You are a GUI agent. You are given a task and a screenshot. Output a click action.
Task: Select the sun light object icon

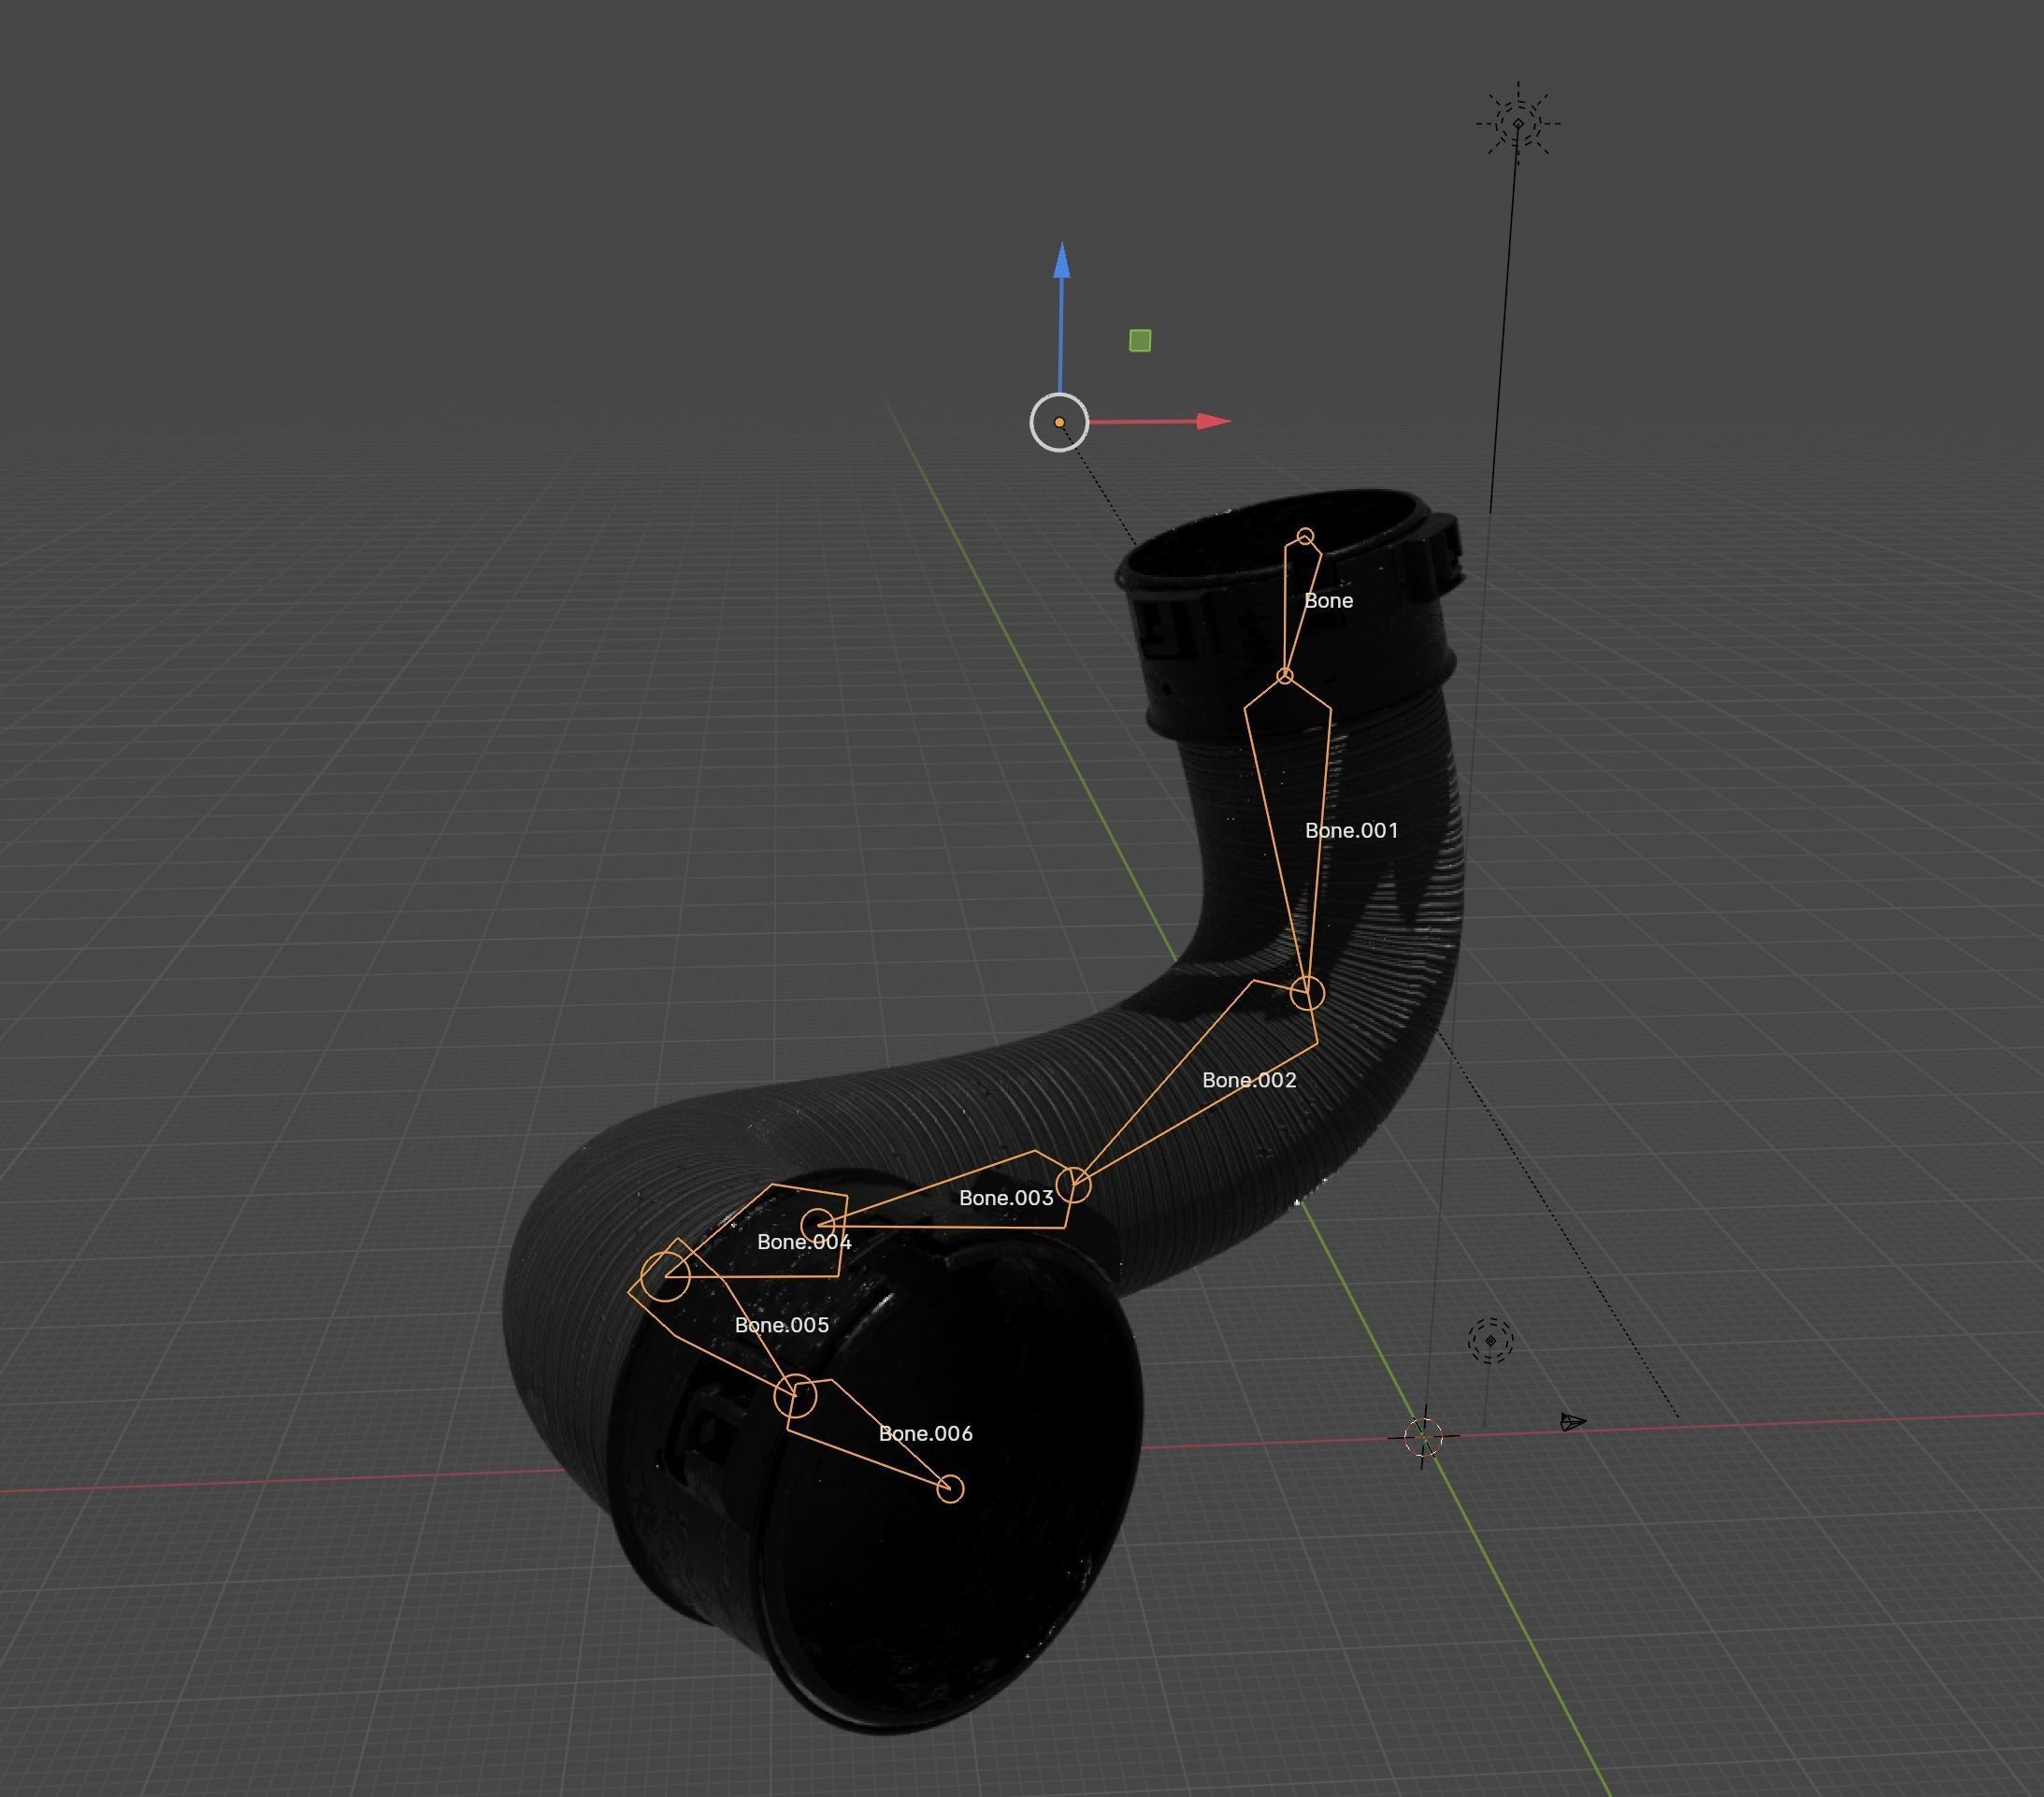tap(1518, 124)
